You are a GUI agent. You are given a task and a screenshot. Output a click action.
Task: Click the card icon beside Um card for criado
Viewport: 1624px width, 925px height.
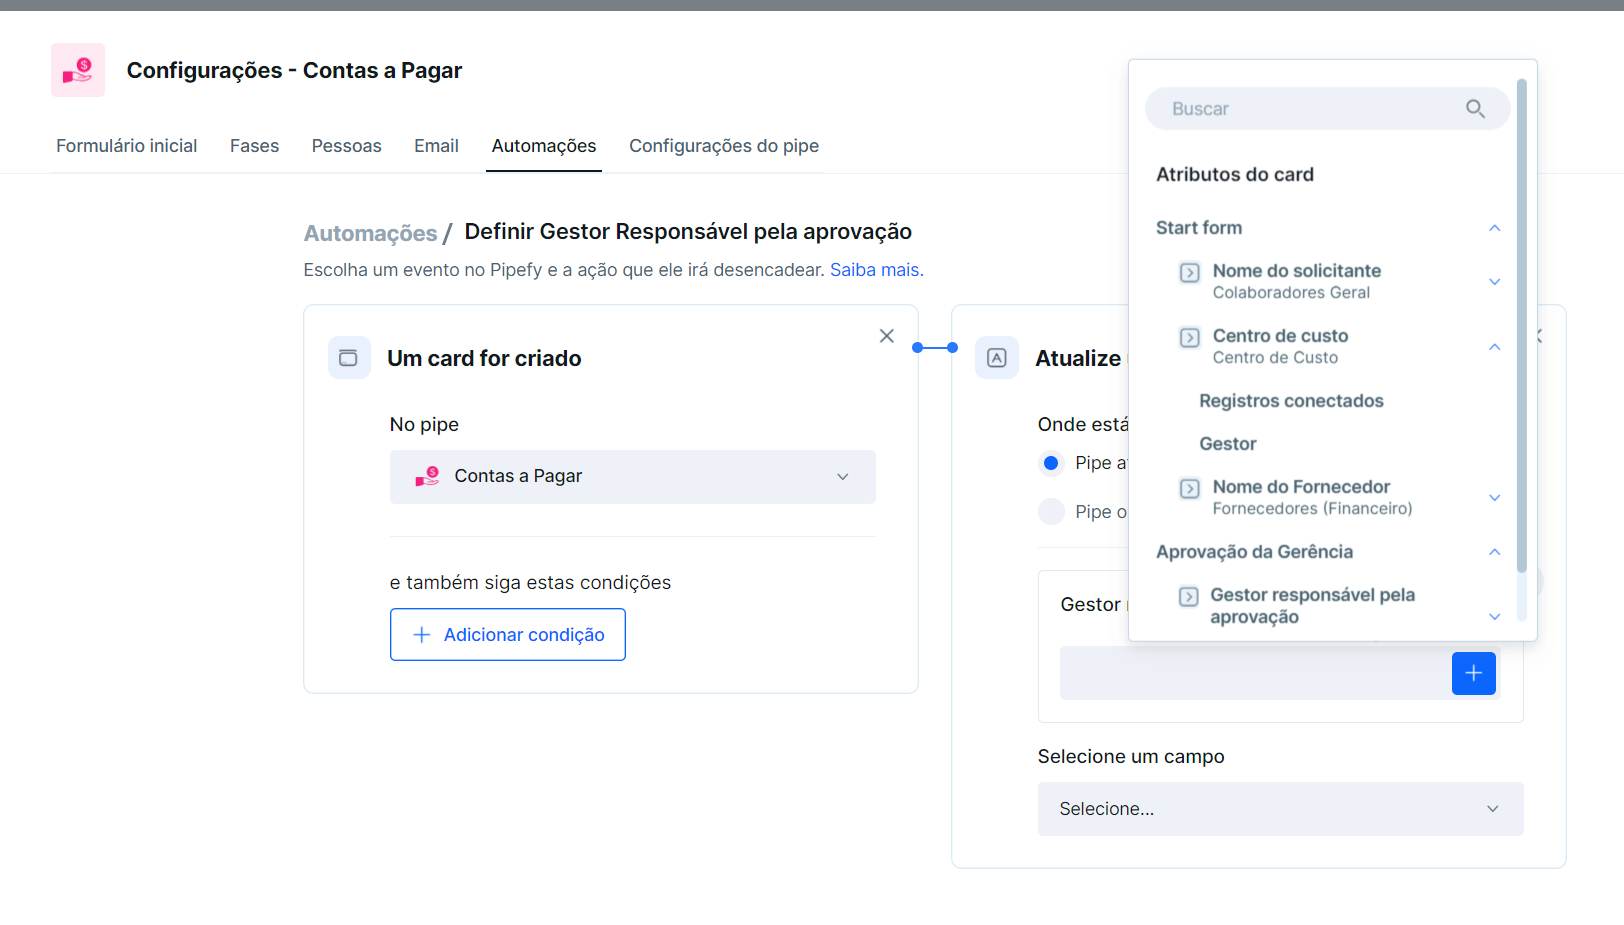click(x=349, y=358)
